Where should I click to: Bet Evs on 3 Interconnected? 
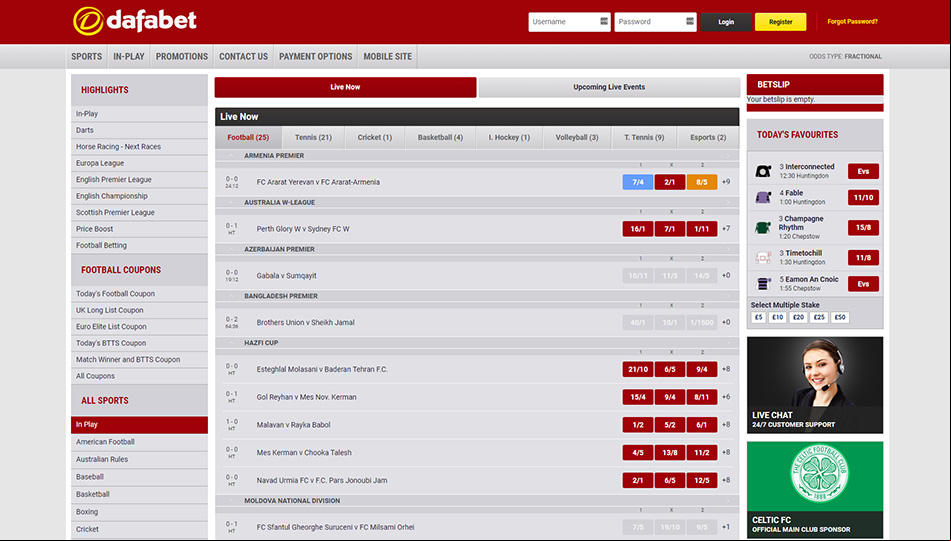click(x=863, y=171)
